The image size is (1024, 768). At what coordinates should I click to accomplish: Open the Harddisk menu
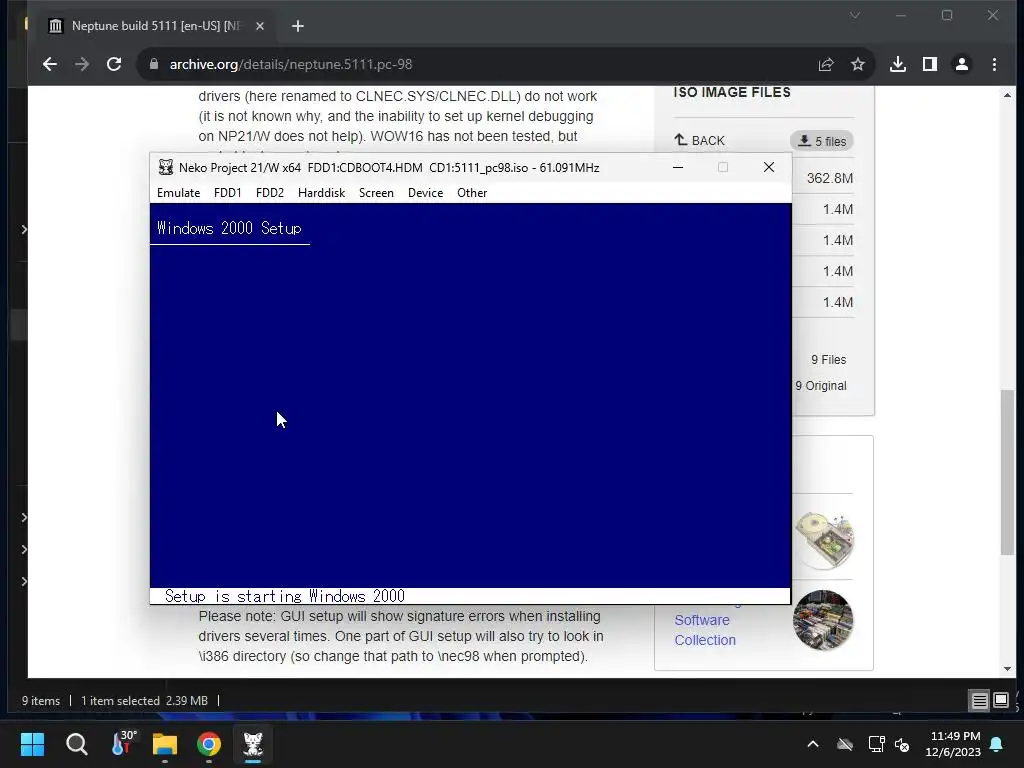(321, 193)
